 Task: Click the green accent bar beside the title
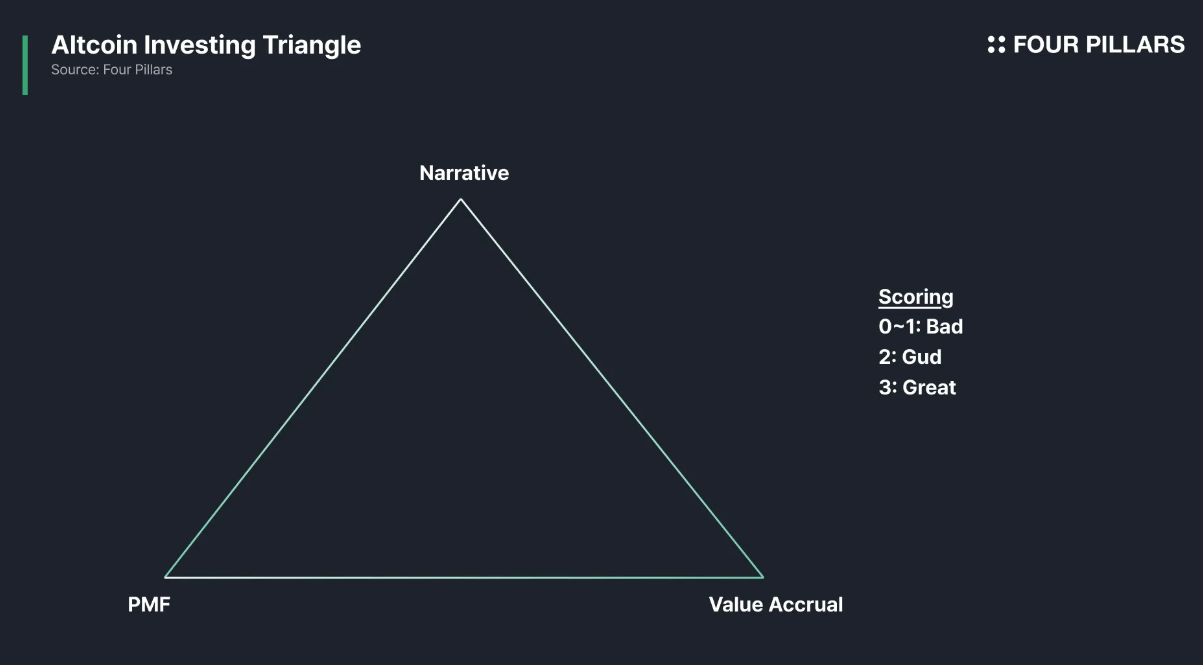click(x=25, y=65)
